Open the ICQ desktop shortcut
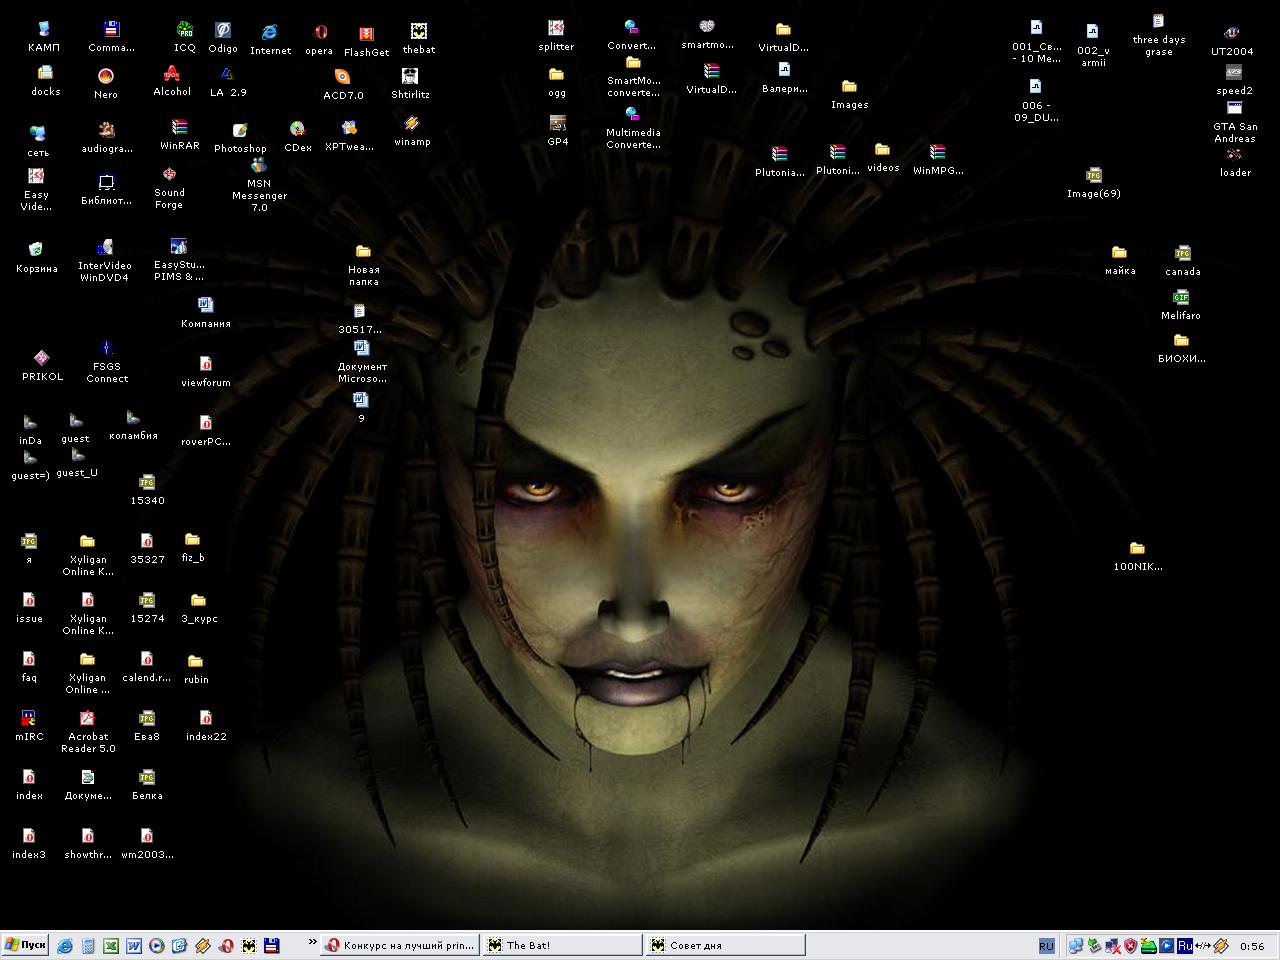1280x960 pixels. click(x=185, y=31)
